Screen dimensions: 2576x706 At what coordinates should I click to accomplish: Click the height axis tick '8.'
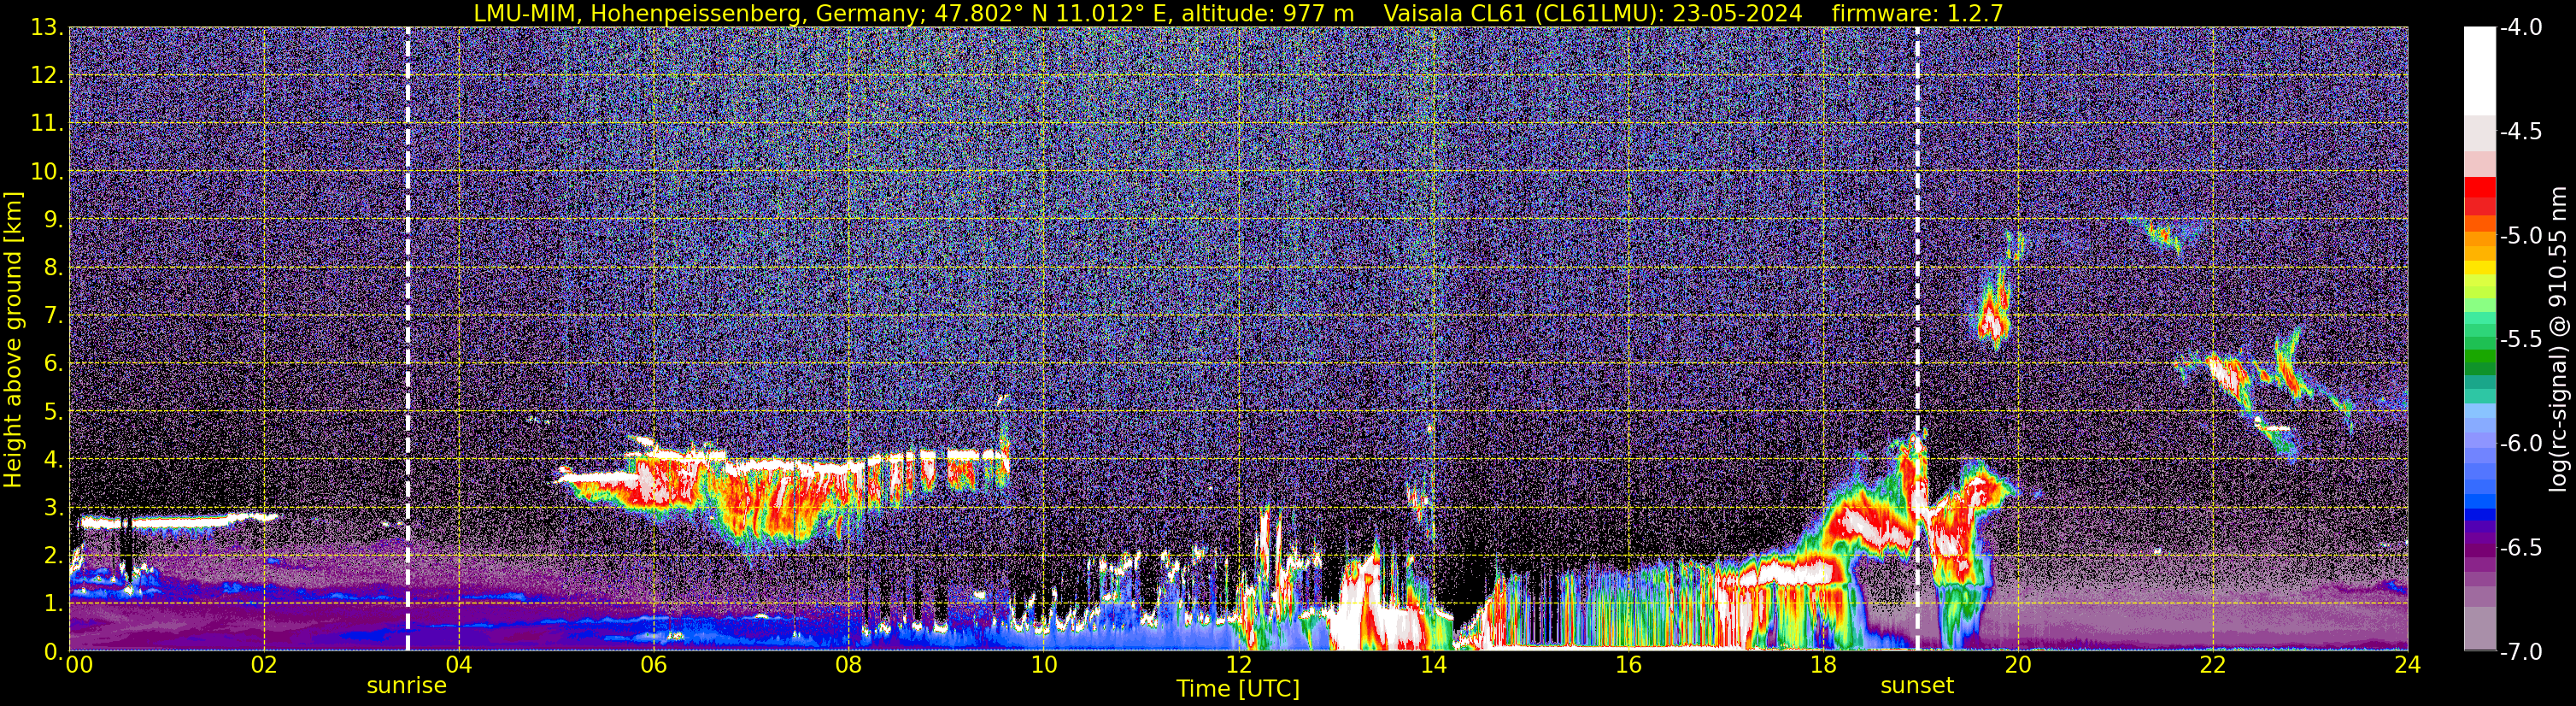54,267
